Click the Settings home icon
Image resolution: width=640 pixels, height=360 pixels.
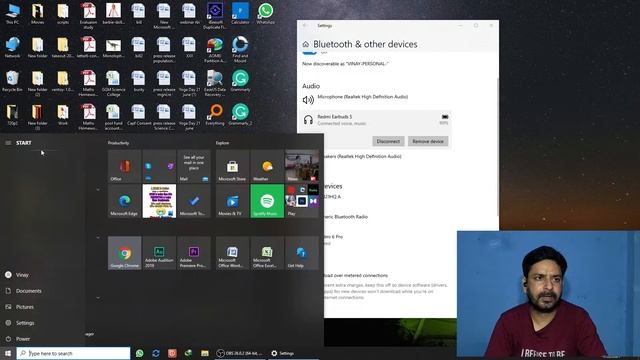[x=306, y=44]
